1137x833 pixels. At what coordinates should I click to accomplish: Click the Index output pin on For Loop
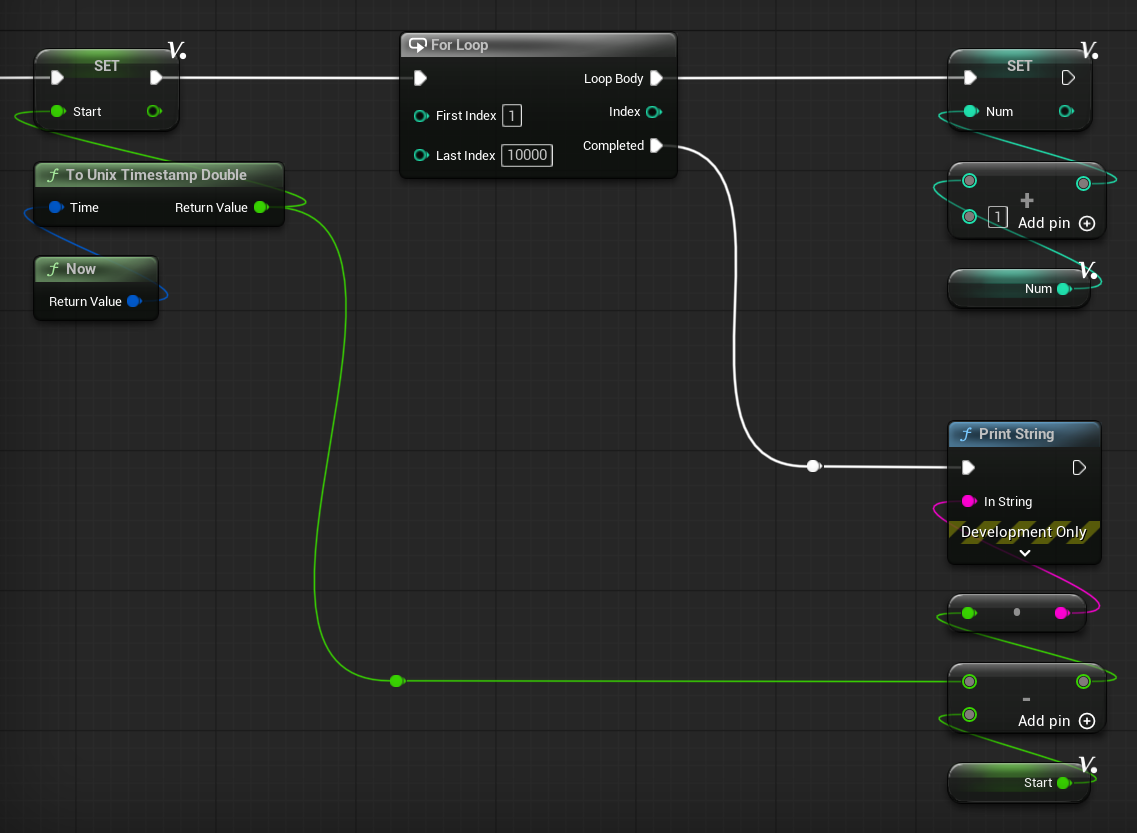tap(653, 112)
